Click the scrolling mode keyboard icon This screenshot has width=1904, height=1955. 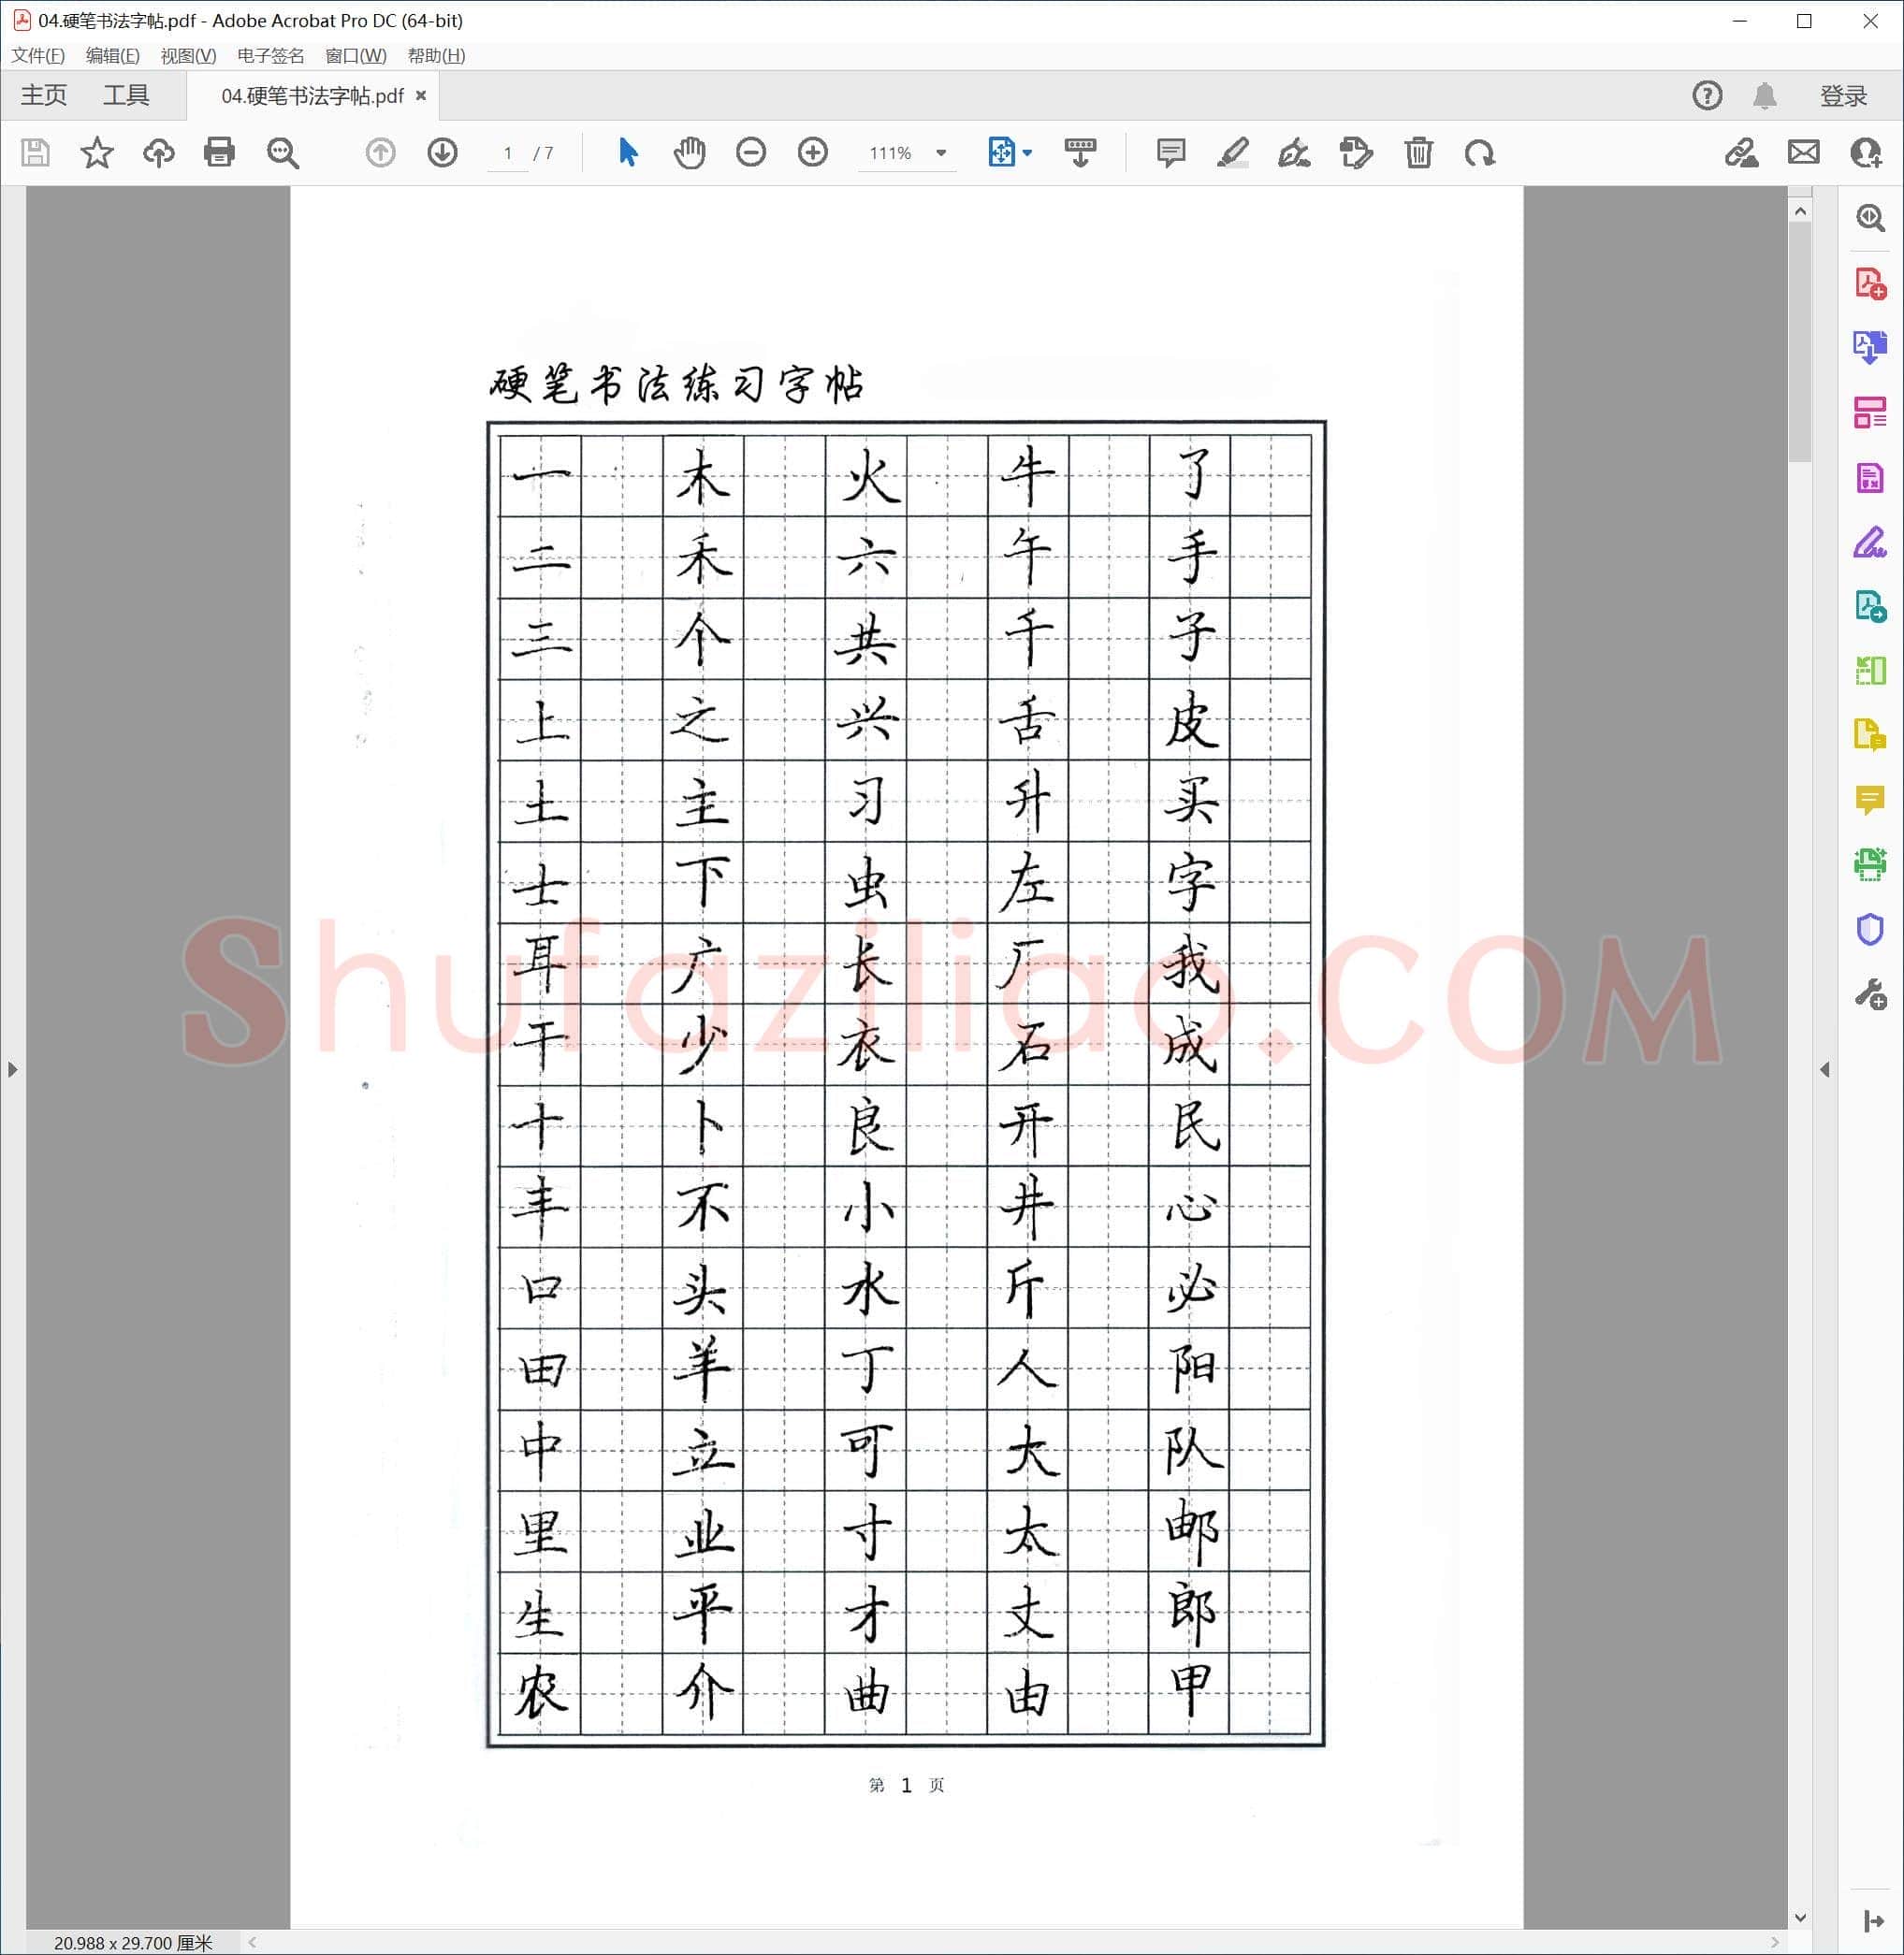pos(1080,152)
